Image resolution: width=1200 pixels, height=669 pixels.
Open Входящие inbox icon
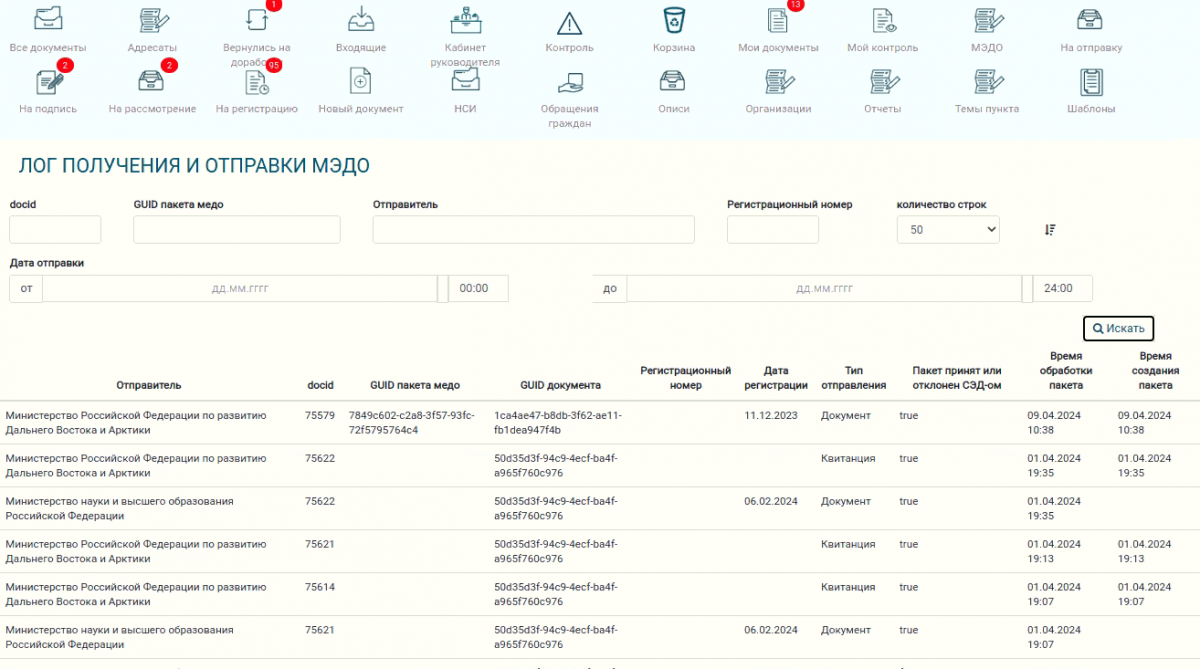click(360, 19)
